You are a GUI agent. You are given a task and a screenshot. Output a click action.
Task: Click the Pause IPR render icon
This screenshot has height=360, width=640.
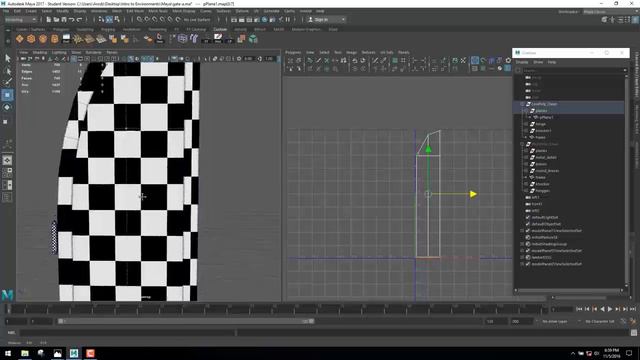(288, 19)
